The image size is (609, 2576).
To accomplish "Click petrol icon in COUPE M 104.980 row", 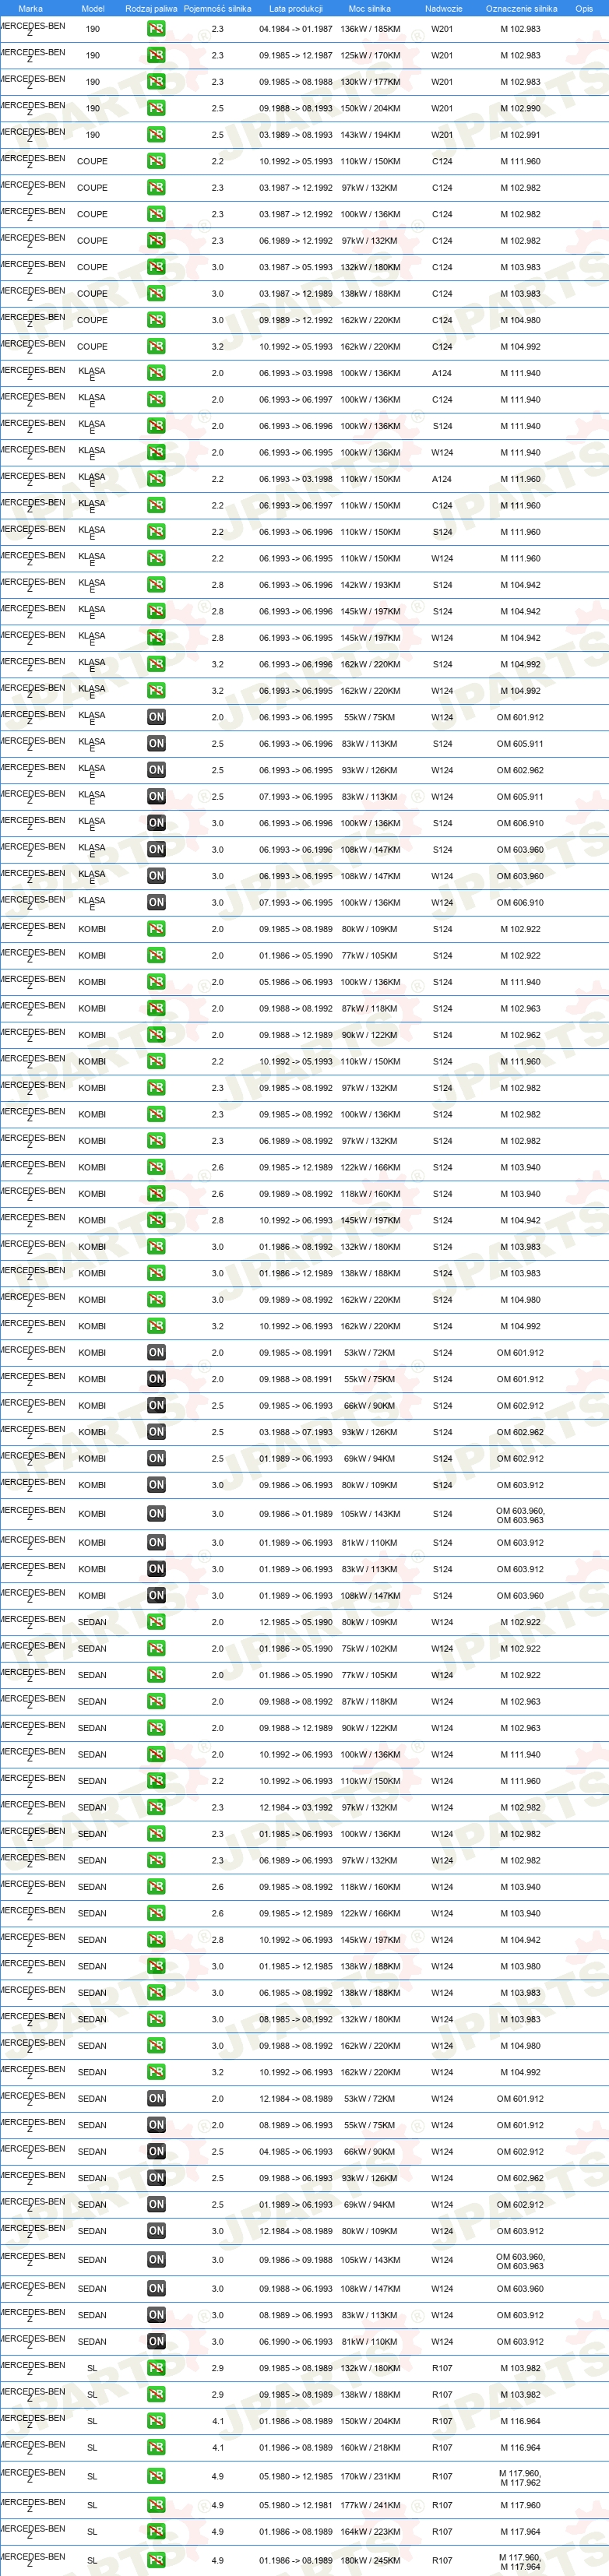I will (x=156, y=321).
